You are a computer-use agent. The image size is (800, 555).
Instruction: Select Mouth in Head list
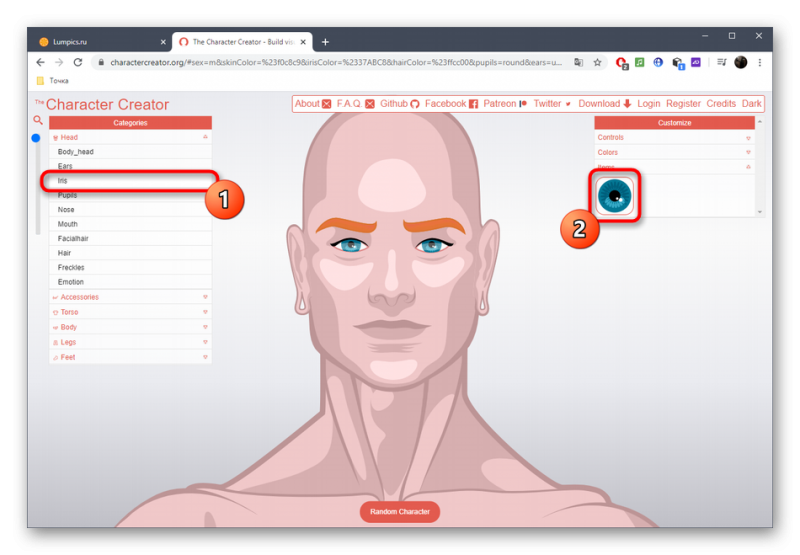(130, 224)
